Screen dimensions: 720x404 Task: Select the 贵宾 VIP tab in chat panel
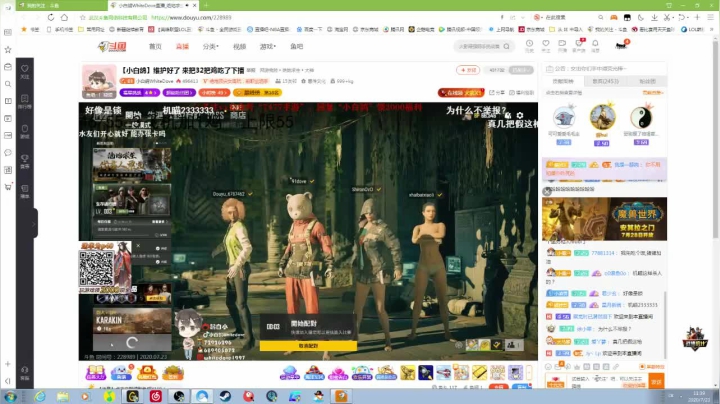(x=605, y=81)
